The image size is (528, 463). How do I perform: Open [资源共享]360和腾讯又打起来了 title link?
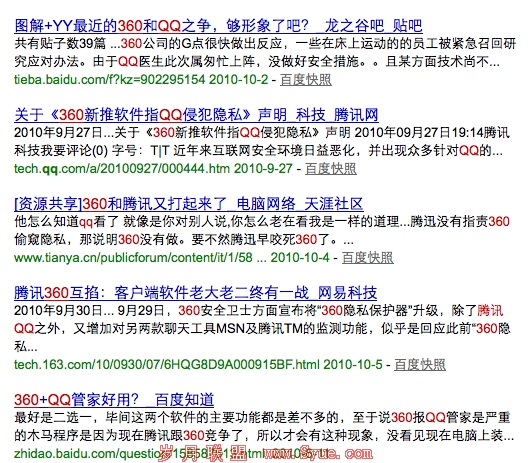189,204
